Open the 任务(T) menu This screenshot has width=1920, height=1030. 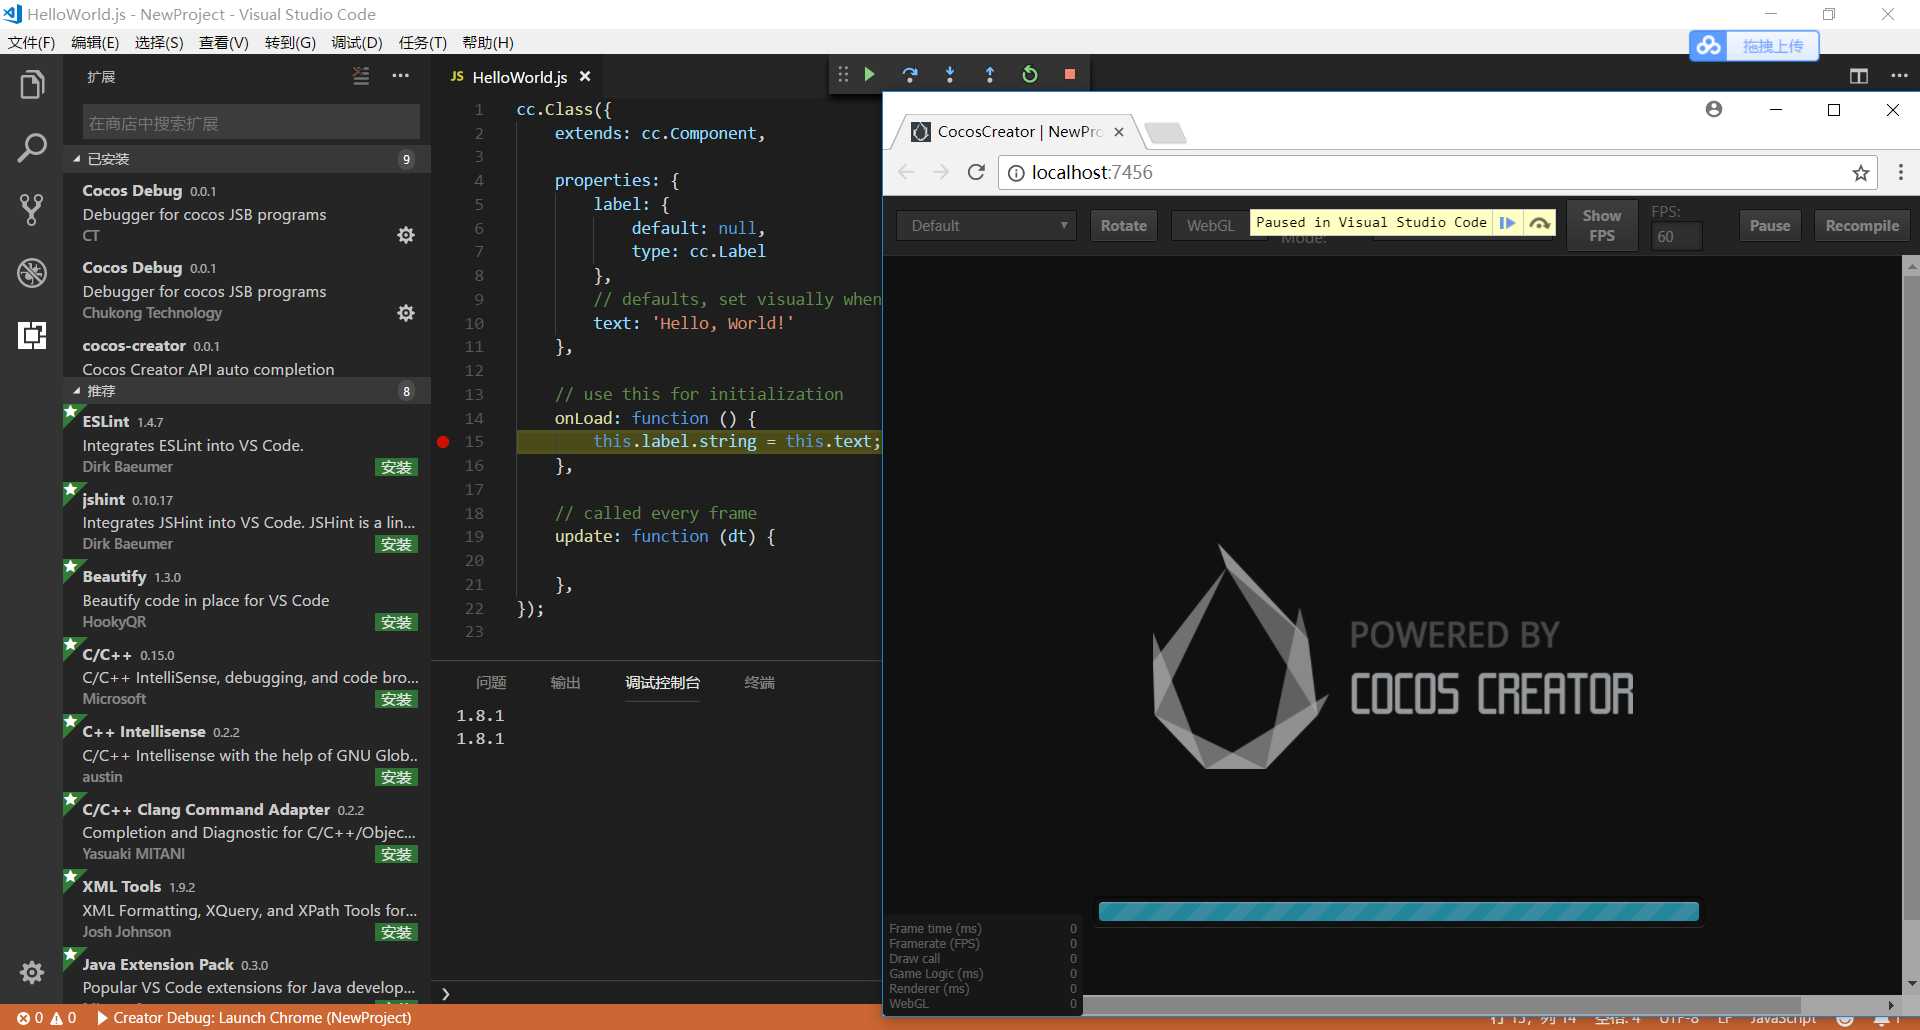pyautogui.click(x=423, y=42)
